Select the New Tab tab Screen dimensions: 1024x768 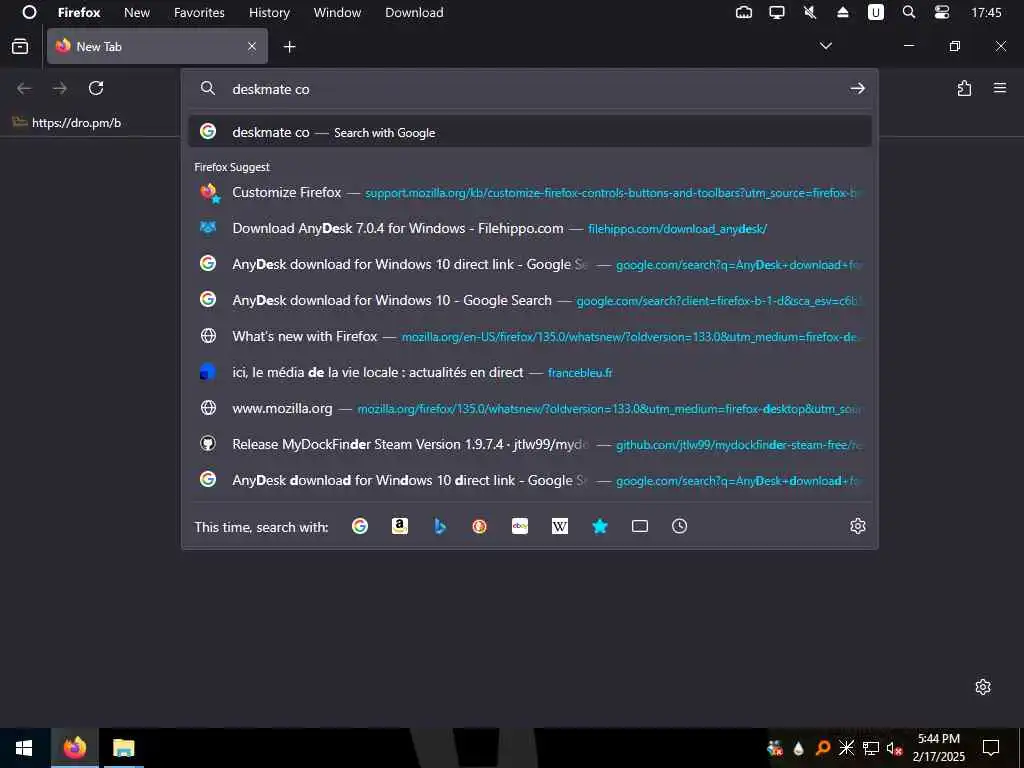pos(157,46)
